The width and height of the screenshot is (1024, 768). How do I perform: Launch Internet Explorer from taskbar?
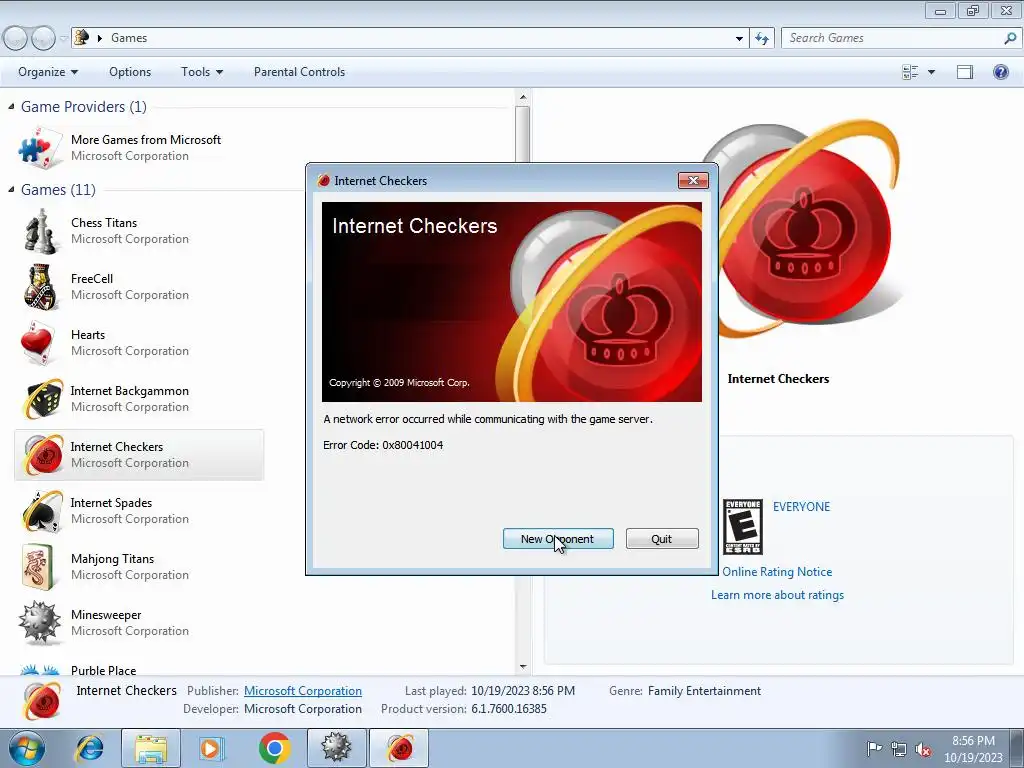coord(89,748)
